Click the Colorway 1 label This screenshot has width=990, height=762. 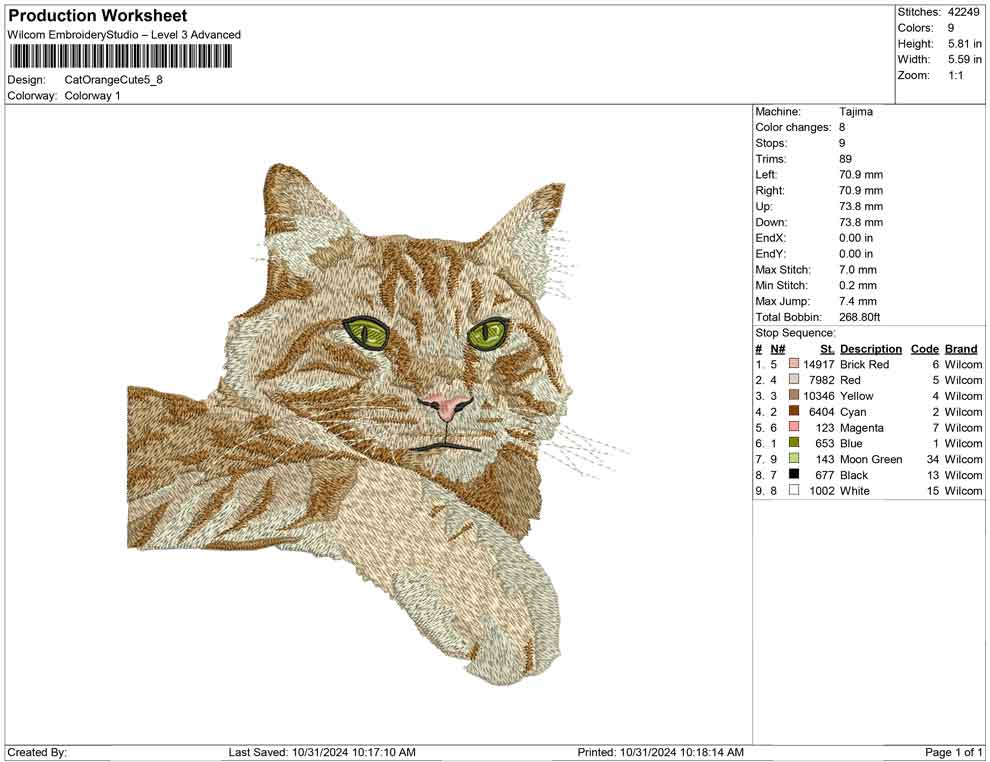point(91,95)
